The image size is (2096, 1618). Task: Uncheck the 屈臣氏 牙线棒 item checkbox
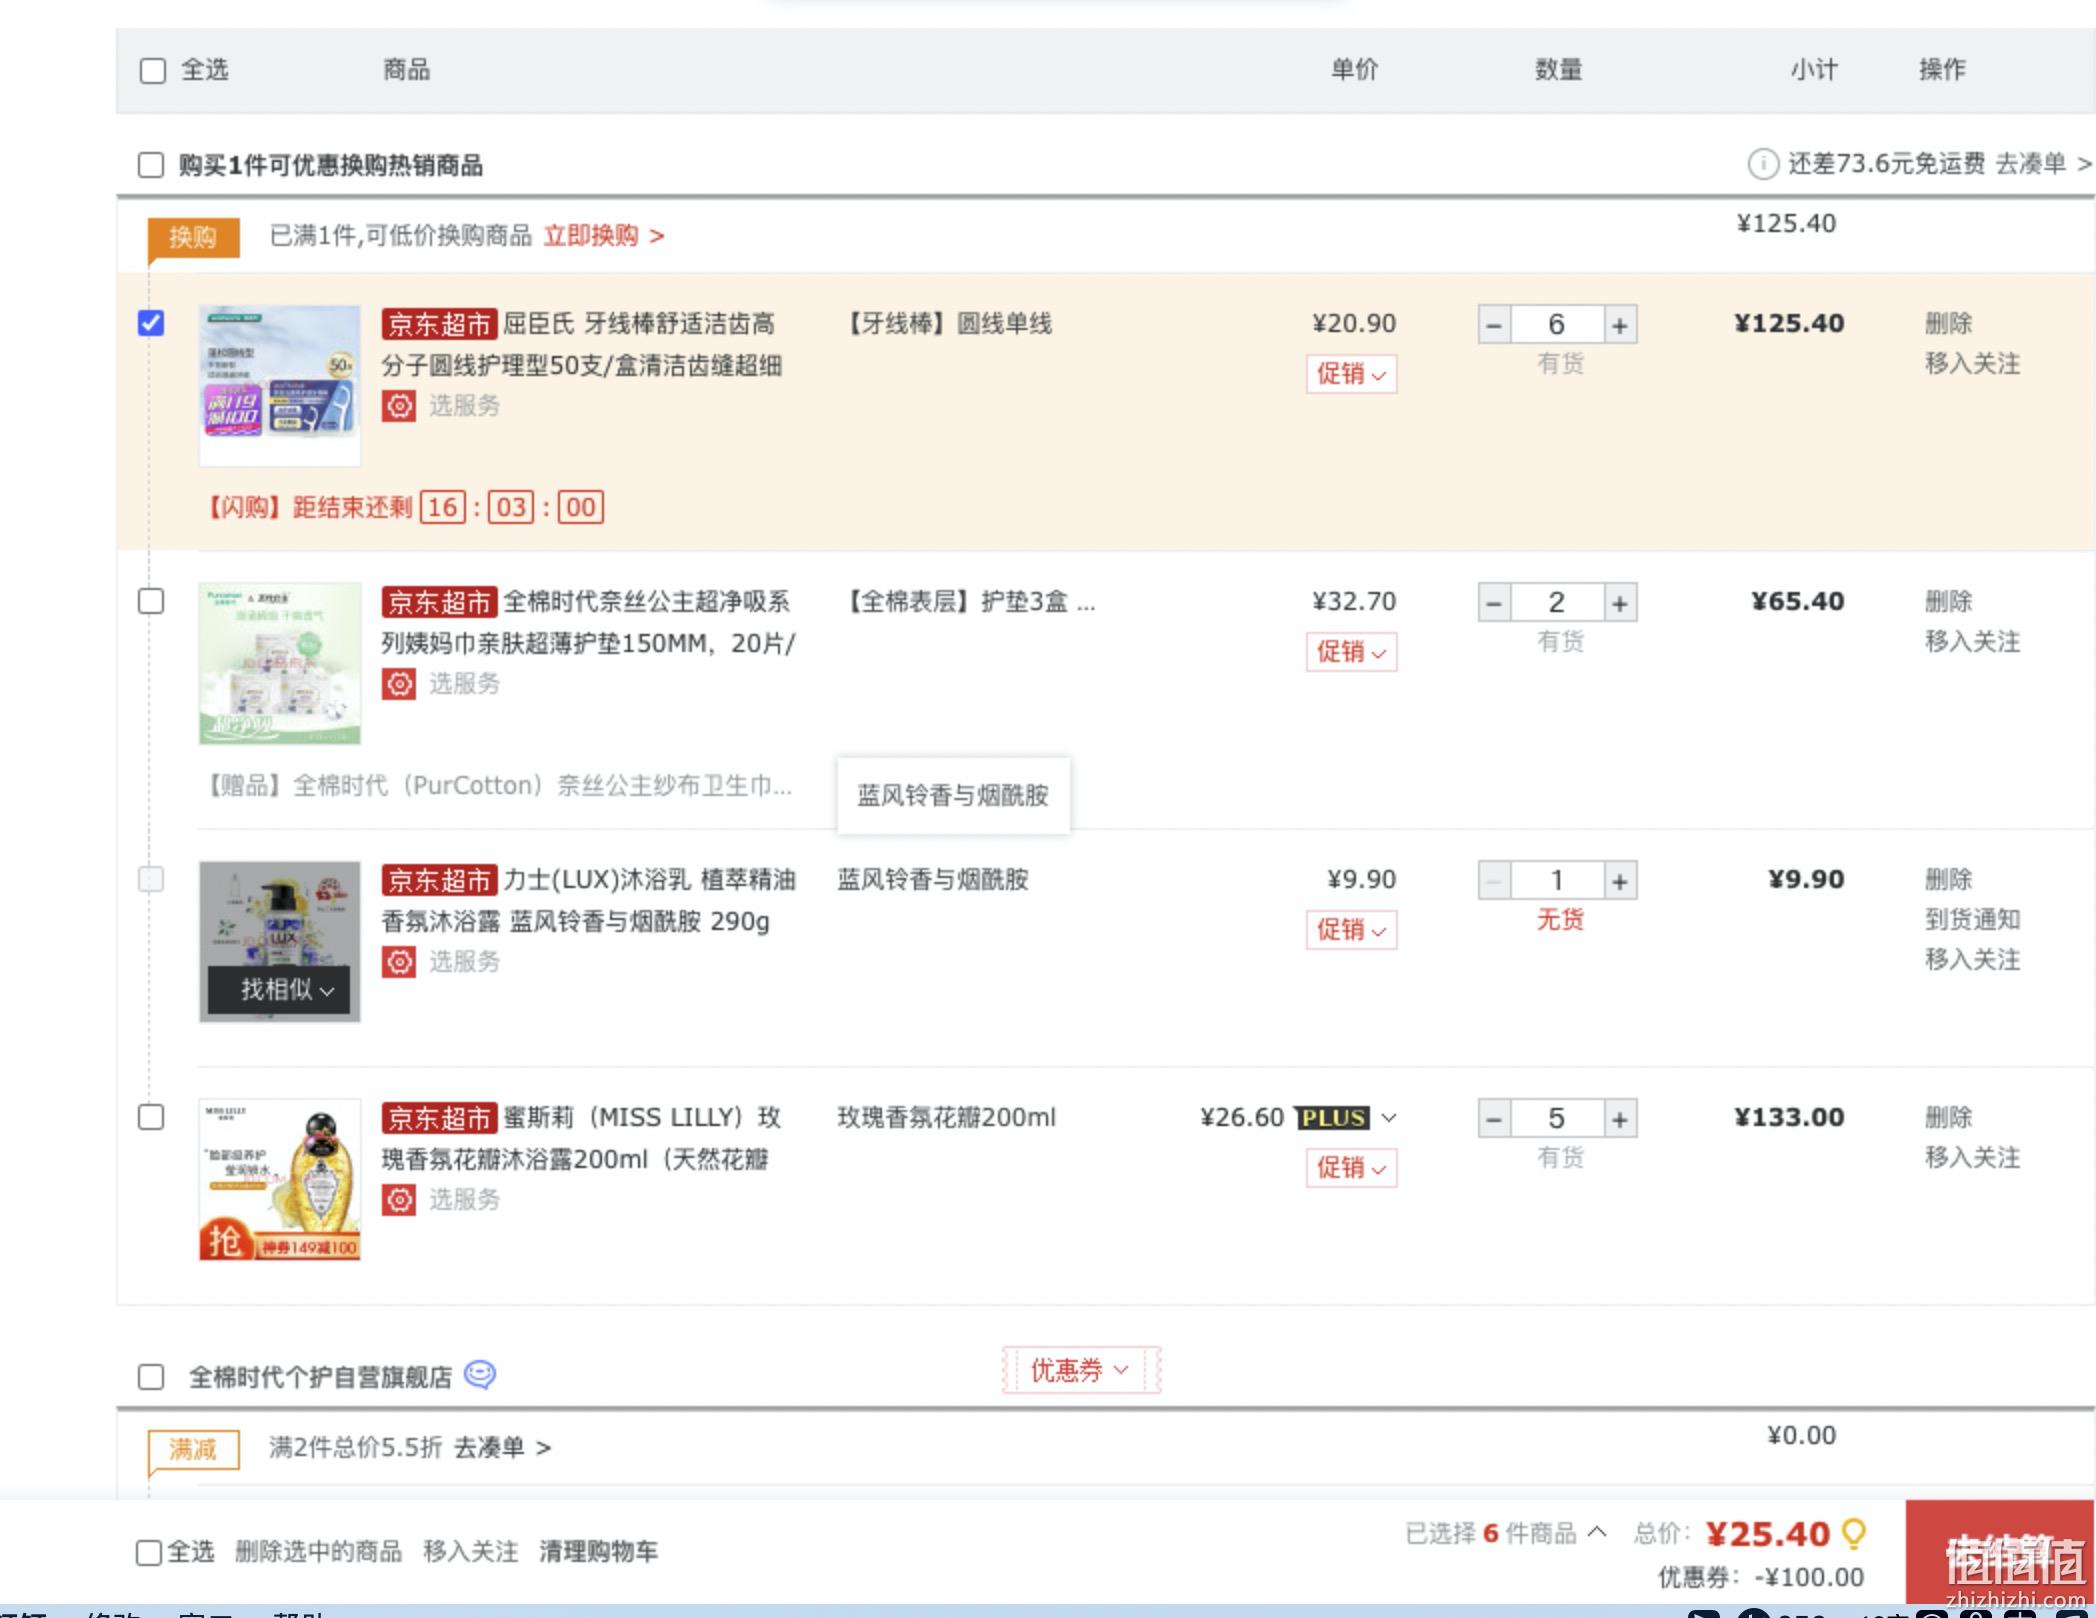tap(151, 323)
